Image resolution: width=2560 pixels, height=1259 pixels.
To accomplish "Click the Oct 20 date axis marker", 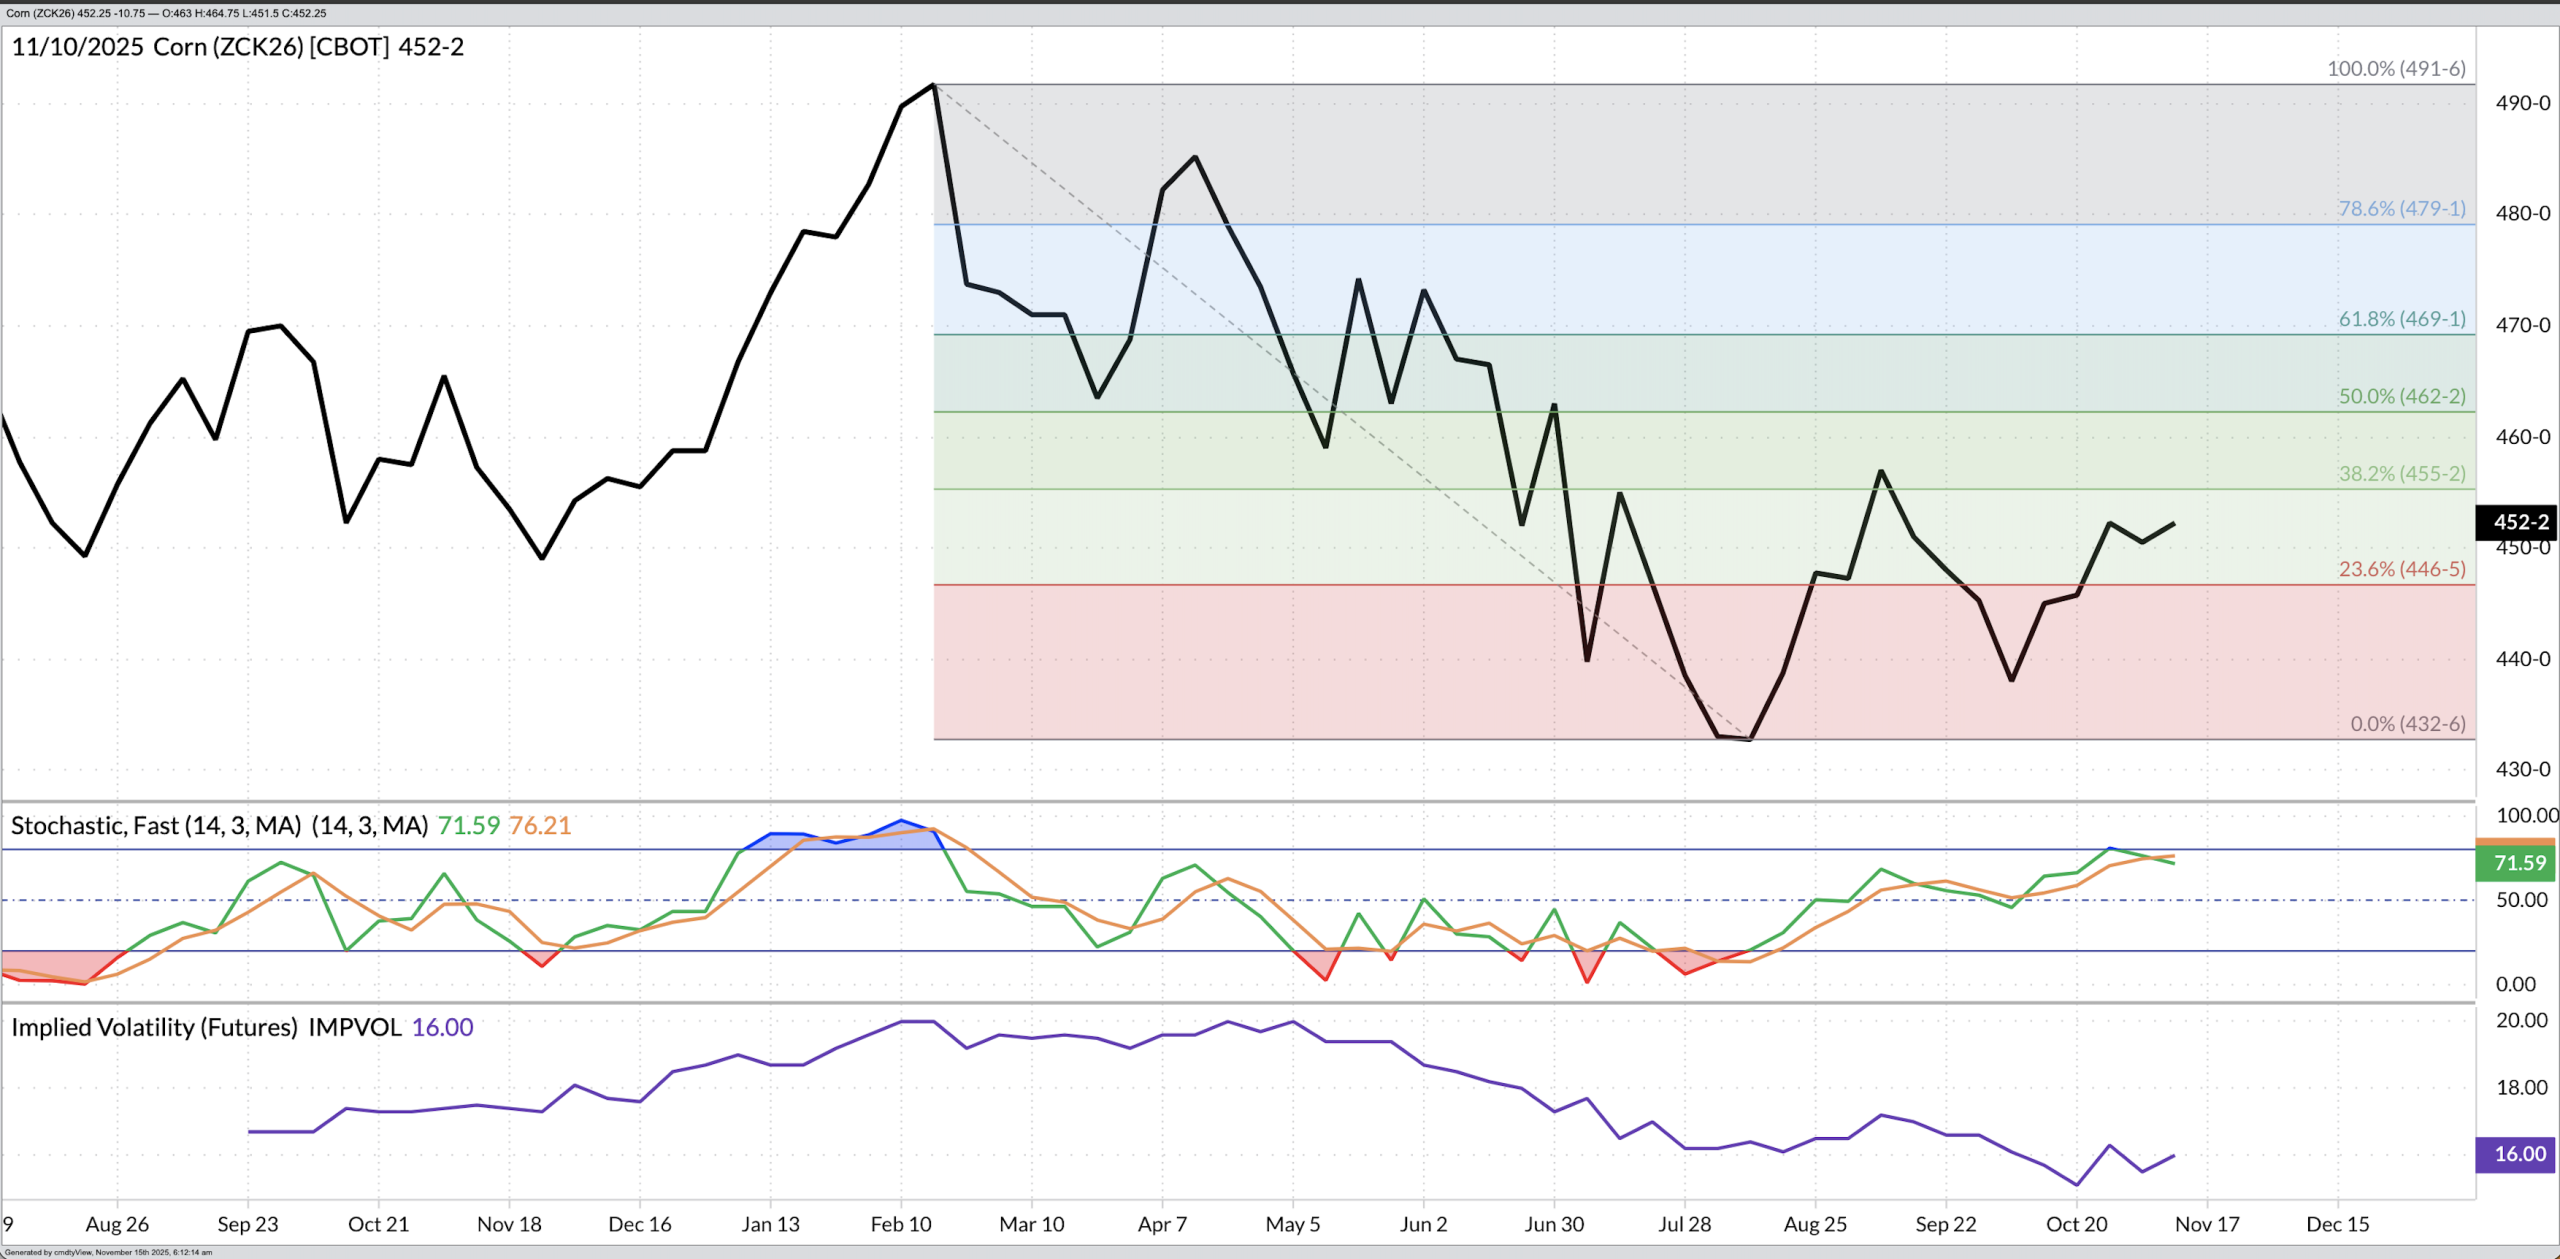I will coord(2076,1224).
